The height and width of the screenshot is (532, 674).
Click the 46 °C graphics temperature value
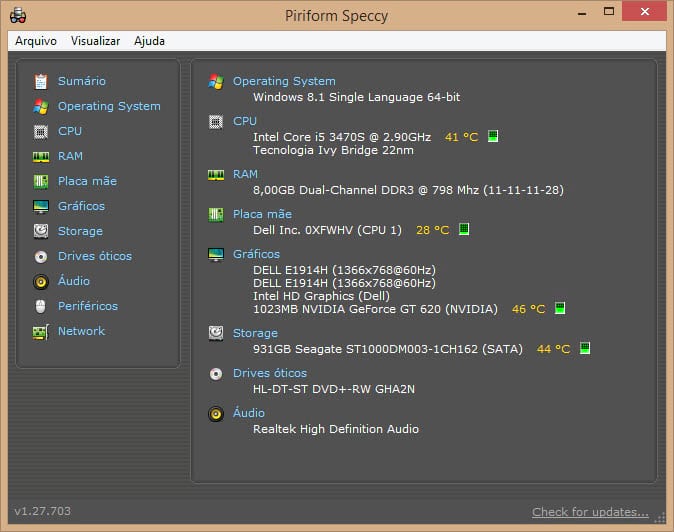coord(528,309)
